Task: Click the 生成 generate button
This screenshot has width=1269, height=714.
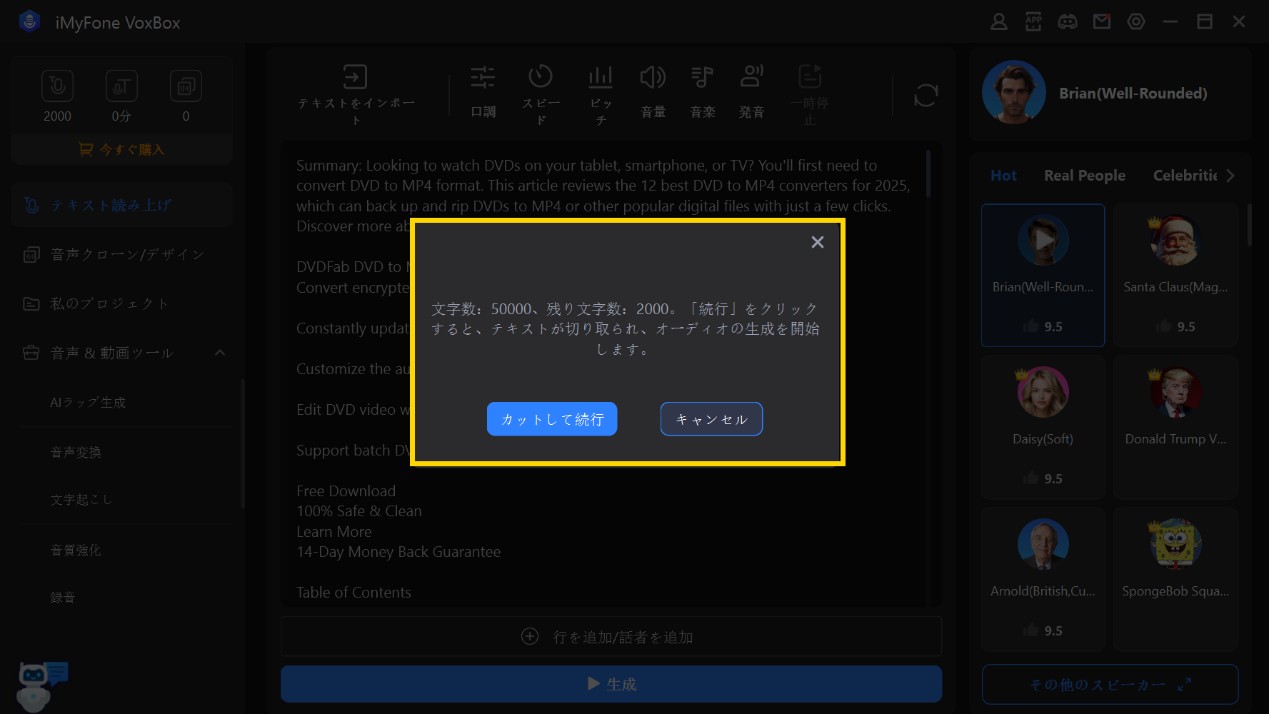Action: pyautogui.click(x=611, y=684)
